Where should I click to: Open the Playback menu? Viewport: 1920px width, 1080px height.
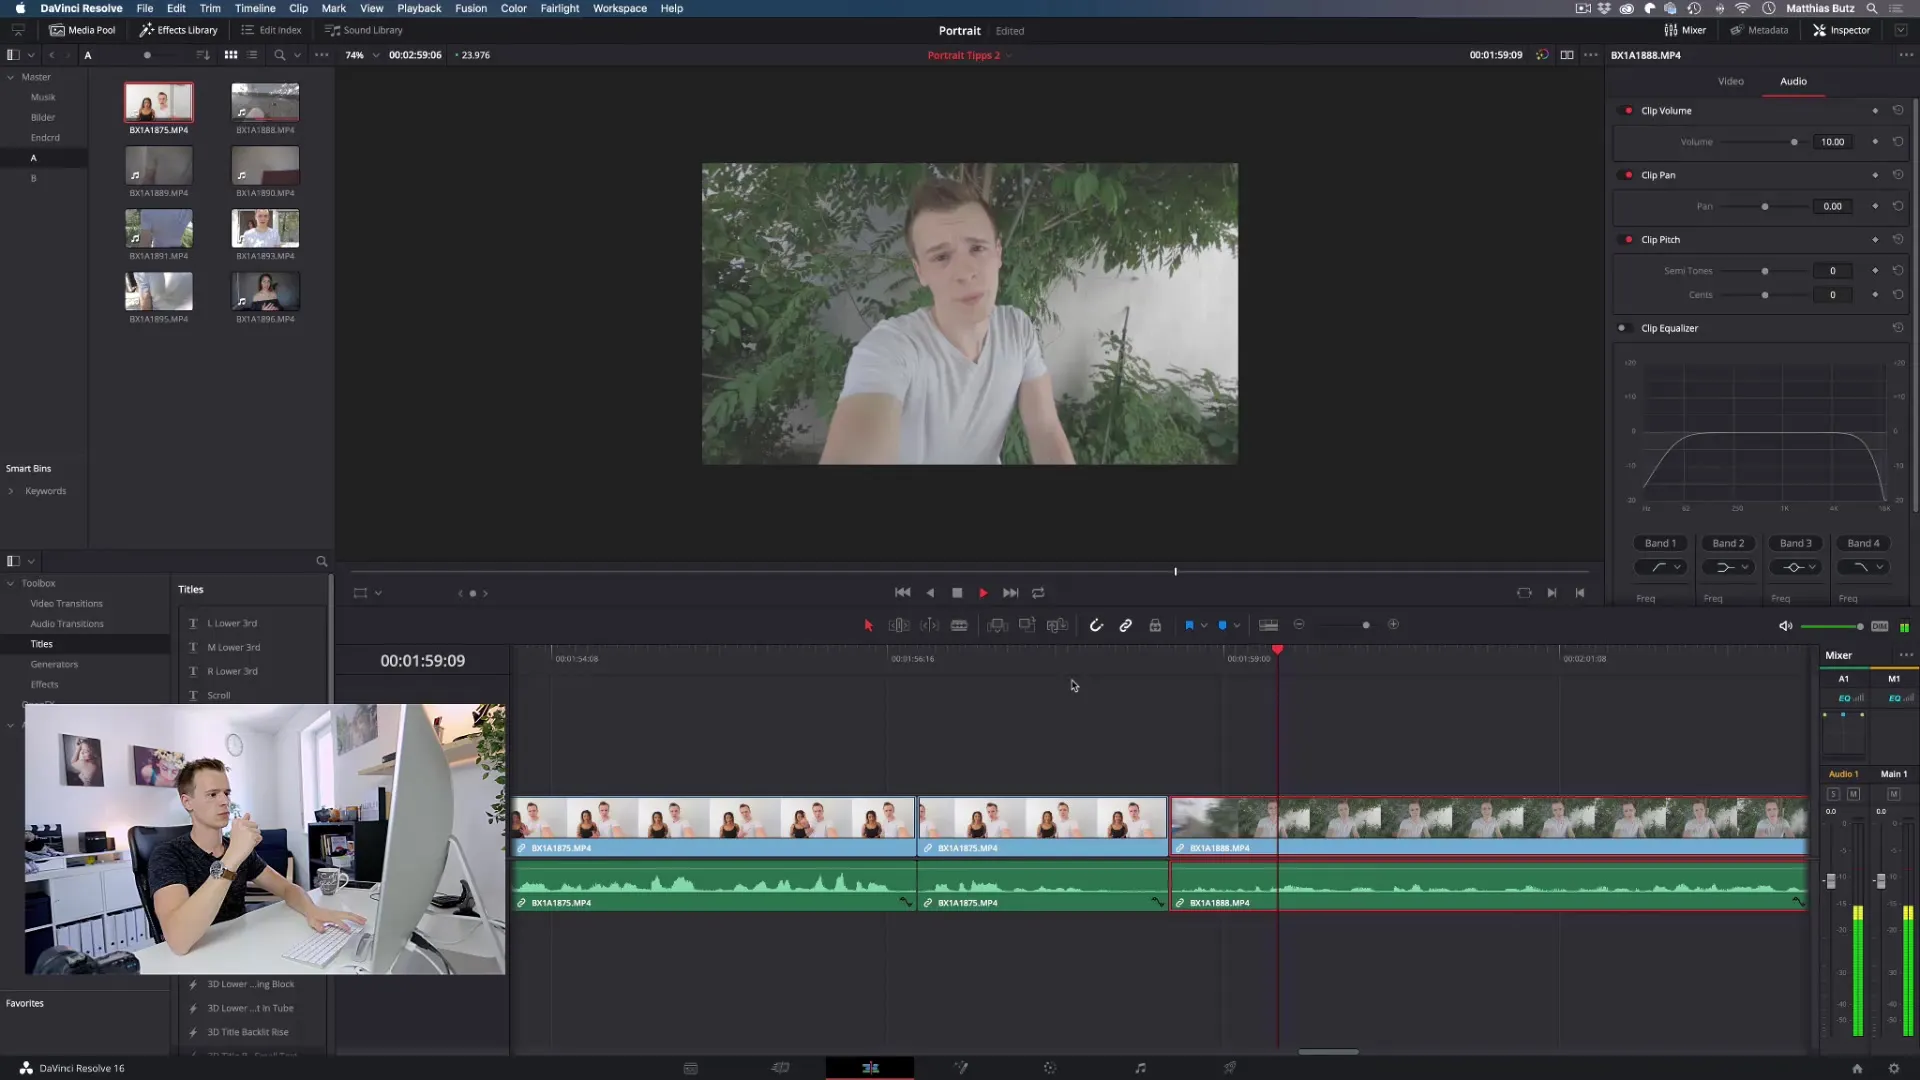pos(419,8)
